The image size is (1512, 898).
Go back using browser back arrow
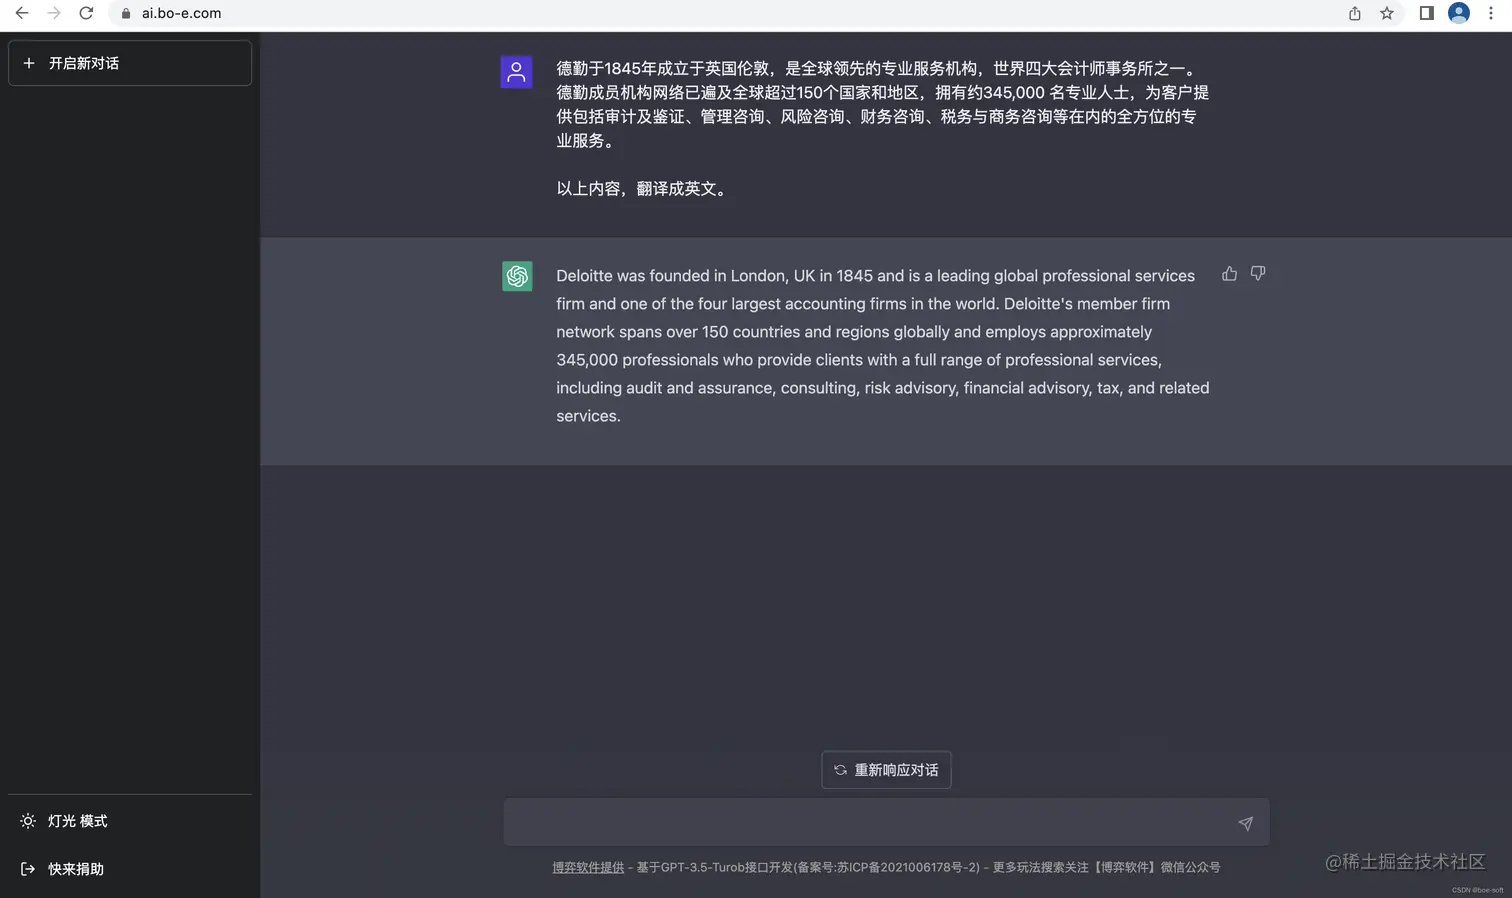[x=22, y=13]
